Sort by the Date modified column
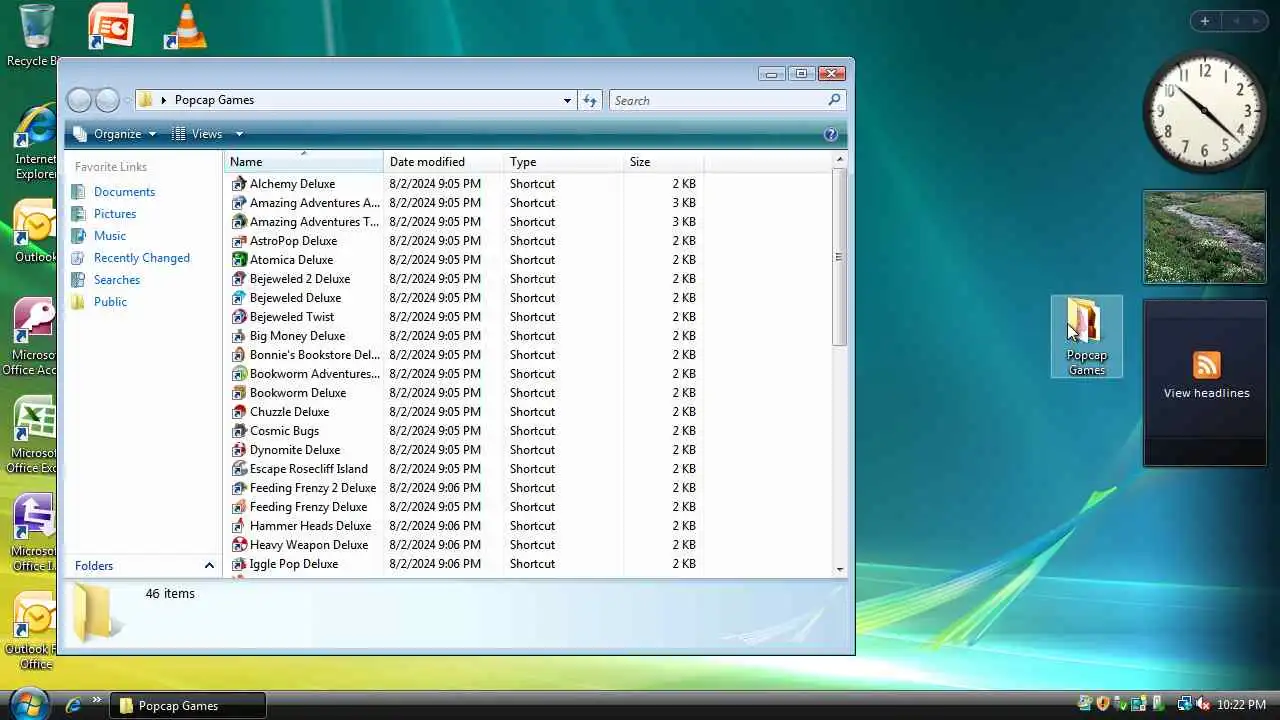1280x720 pixels. 443,162
